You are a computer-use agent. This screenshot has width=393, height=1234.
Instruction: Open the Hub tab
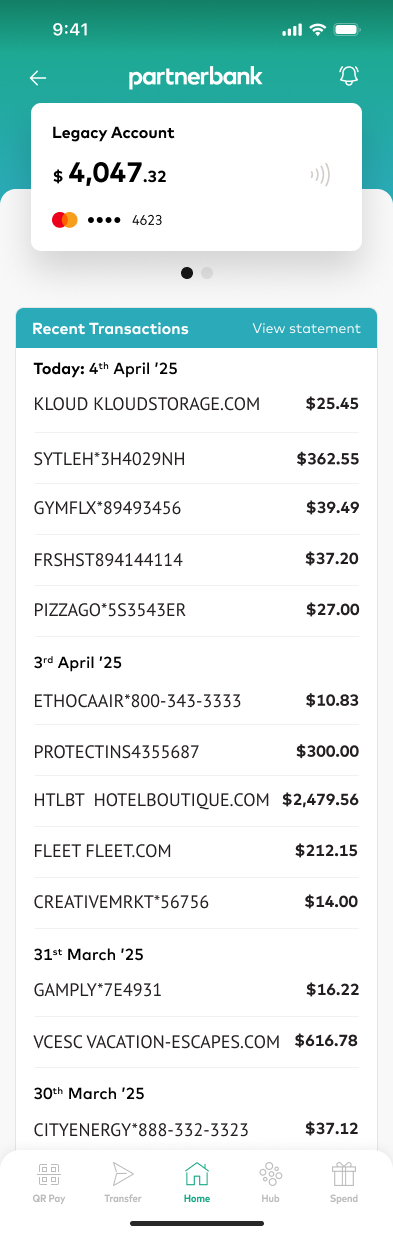click(270, 1182)
